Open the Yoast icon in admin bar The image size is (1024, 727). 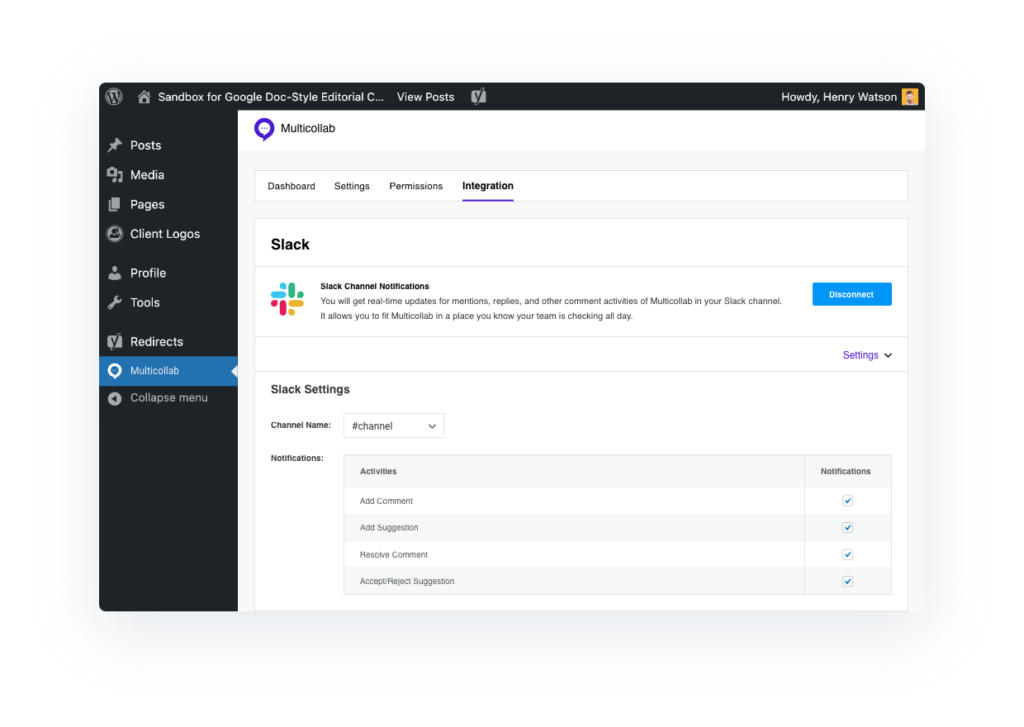click(x=479, y=97)
